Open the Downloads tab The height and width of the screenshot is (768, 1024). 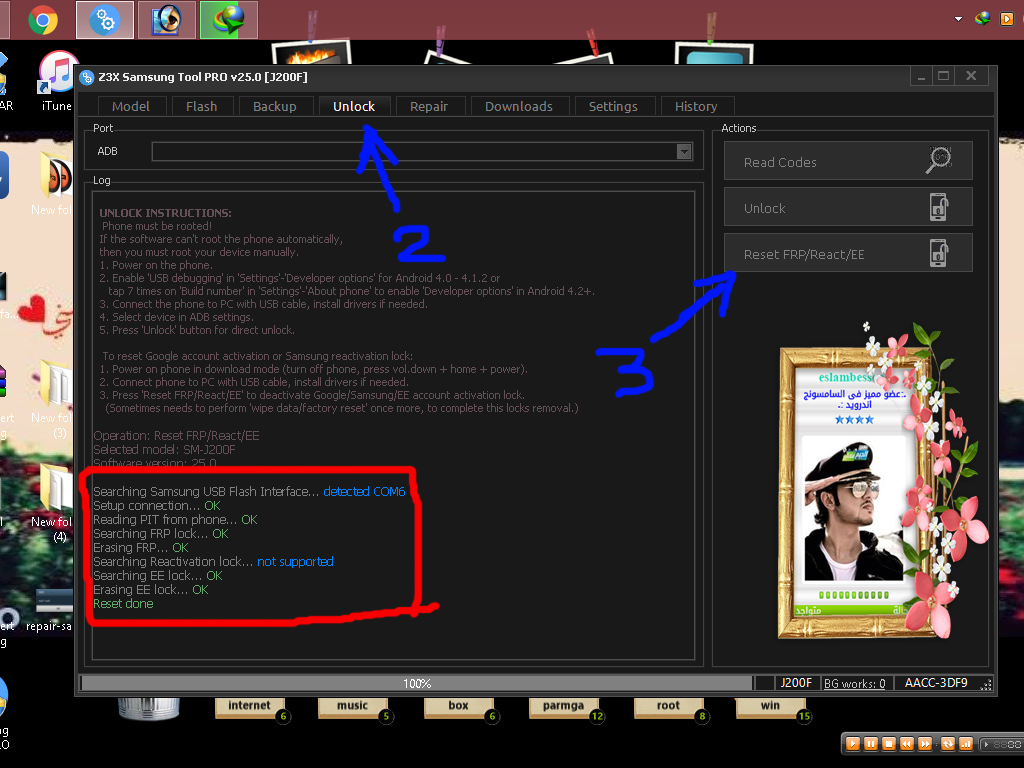[x=519, y=106]
